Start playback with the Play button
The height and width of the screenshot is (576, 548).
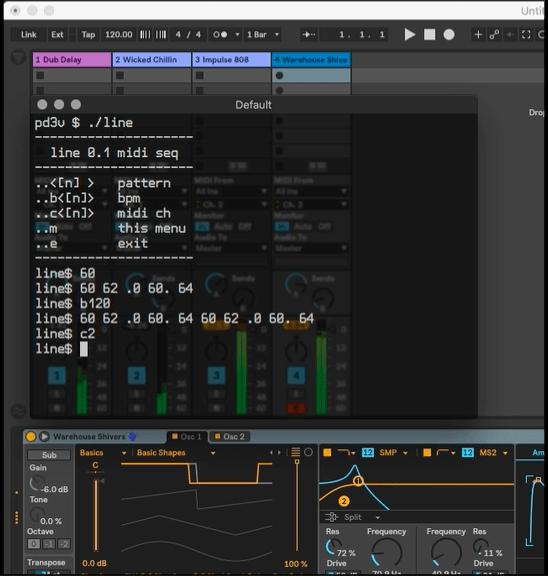click(410, 35)
